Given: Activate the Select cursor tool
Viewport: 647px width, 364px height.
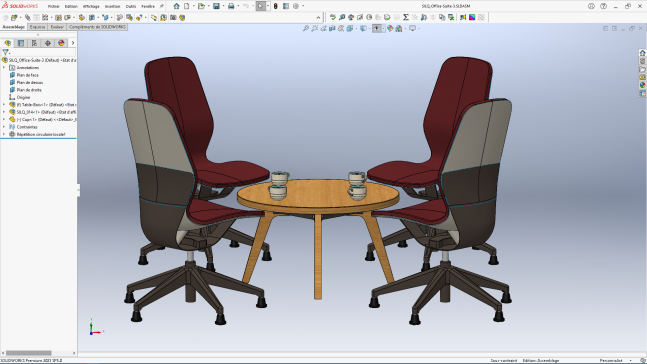Looking at the screenshot, I should click(261, 6).
